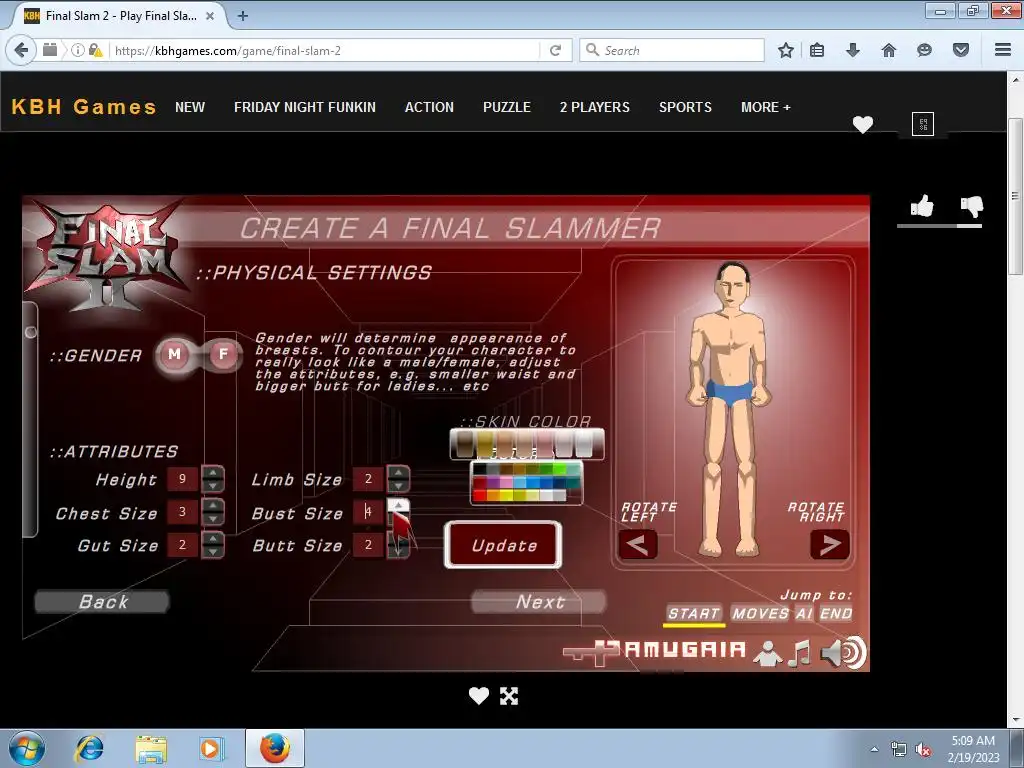Rotate the character right
The image size is (1024, 768).
tap(829, 544)
